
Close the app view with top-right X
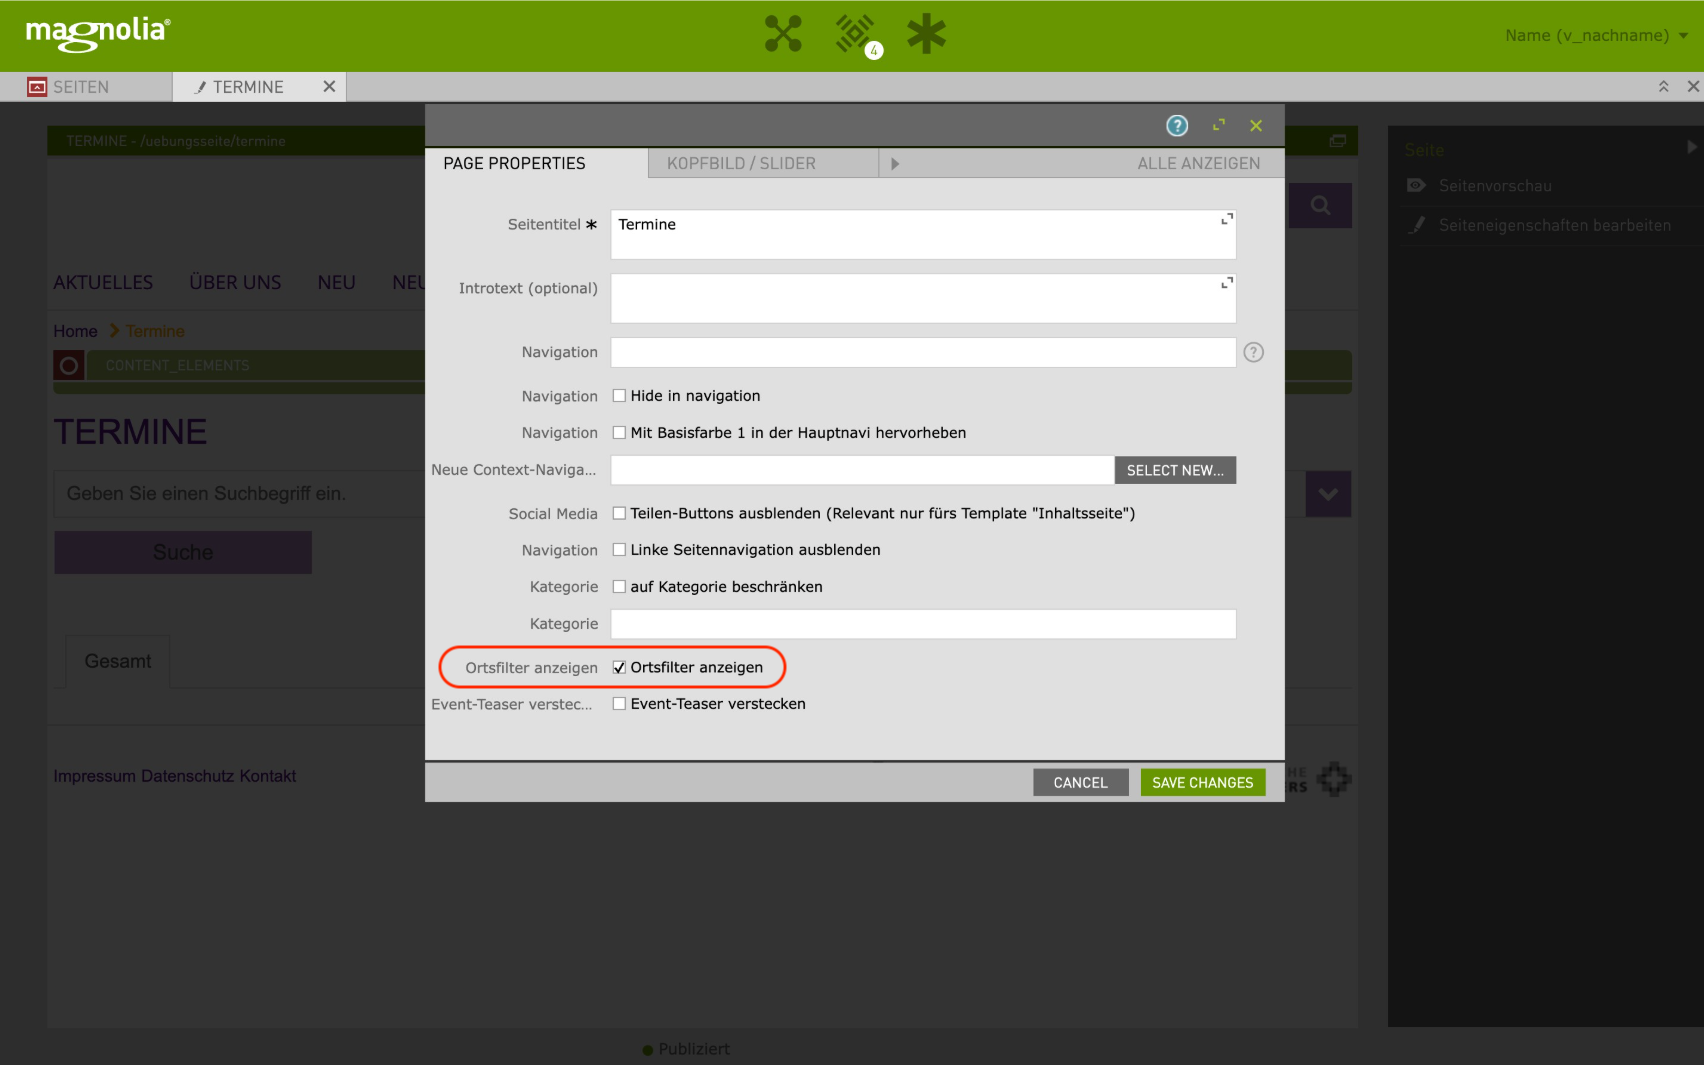click(x=1693, y=87)
